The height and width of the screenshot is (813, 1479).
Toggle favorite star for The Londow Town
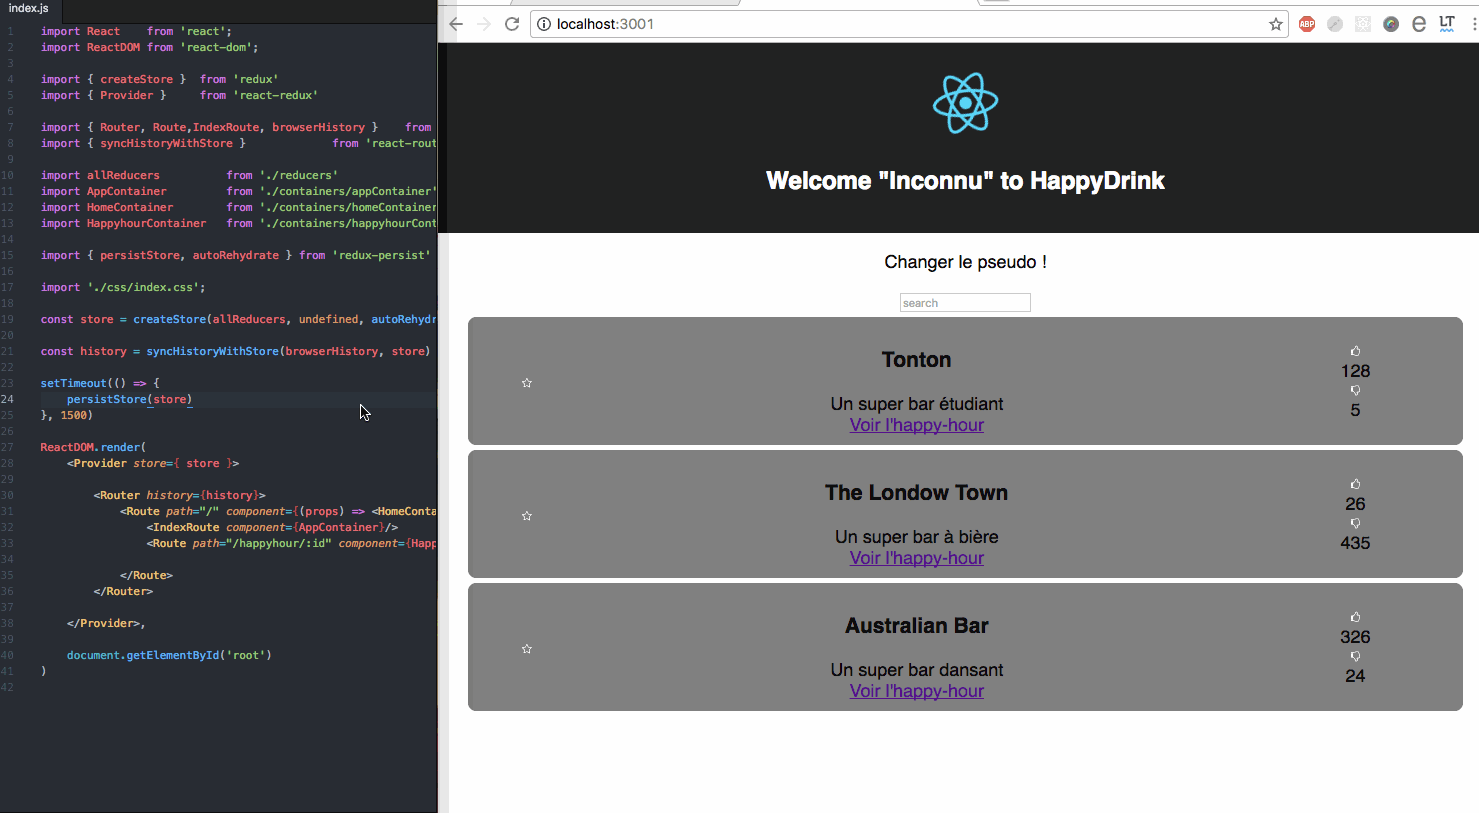(527, 516)
